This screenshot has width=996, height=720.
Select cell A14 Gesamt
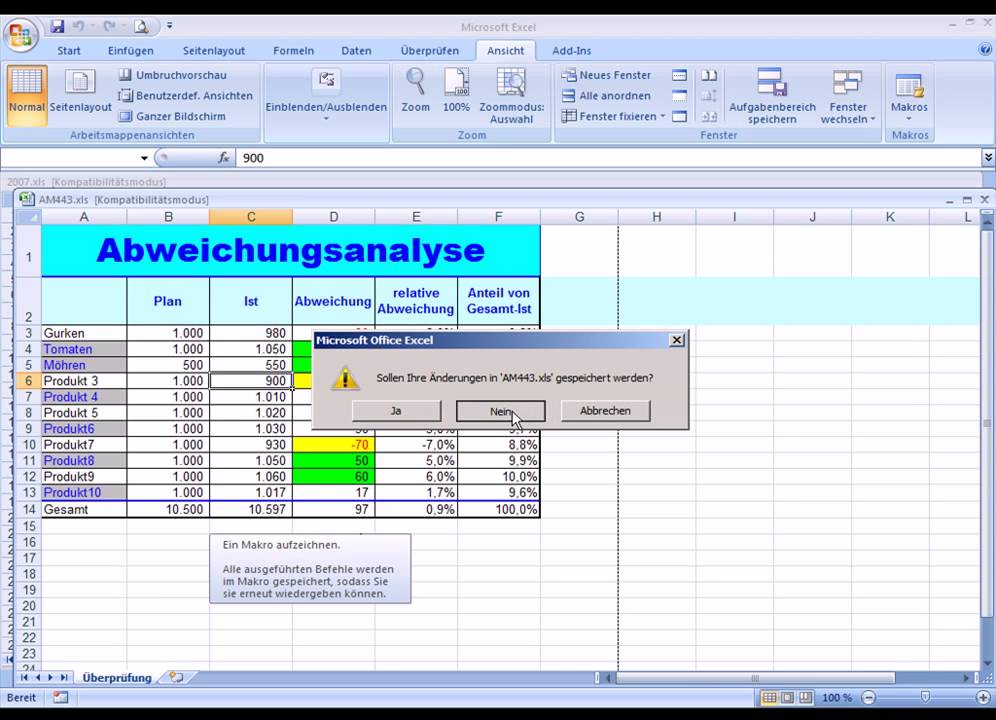click(x=84, y=509)
